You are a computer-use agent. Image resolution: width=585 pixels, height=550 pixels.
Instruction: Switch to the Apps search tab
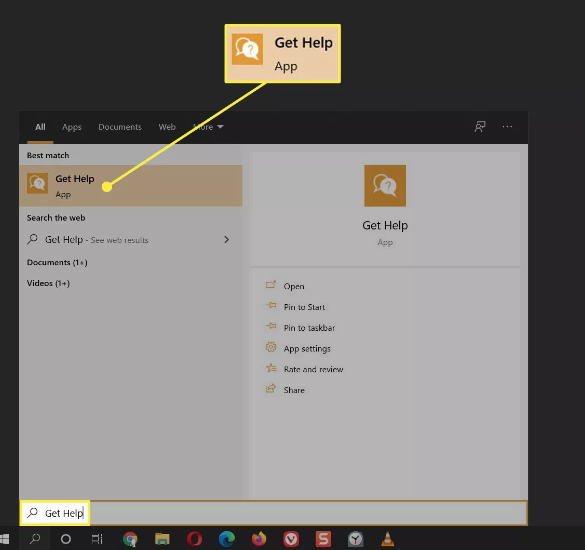coord(72,127)
